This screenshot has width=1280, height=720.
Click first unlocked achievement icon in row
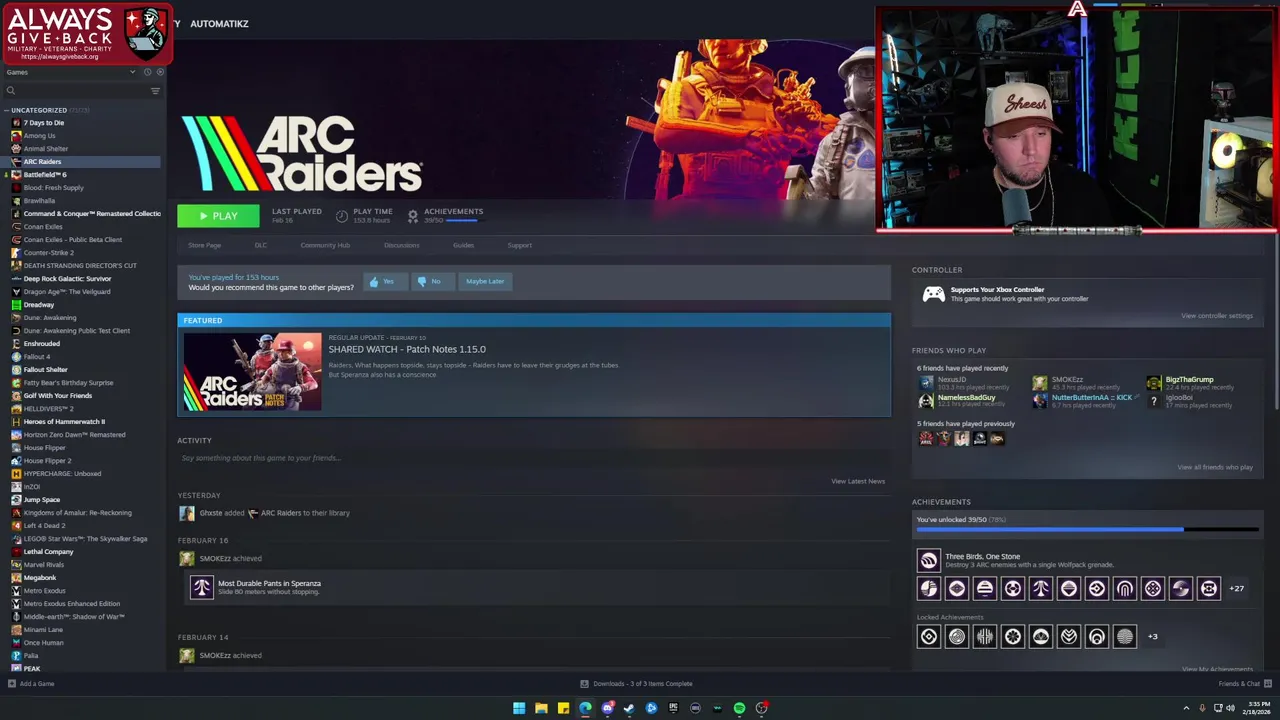929,589
